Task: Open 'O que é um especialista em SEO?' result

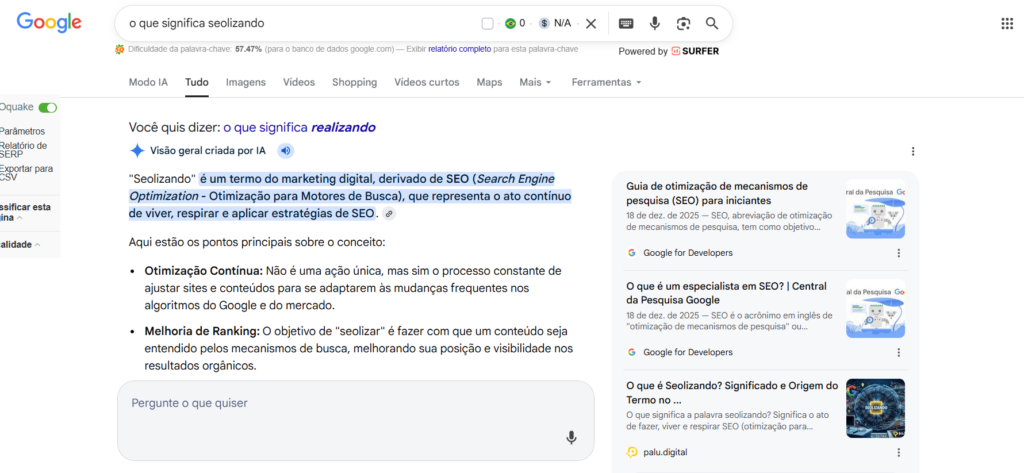Action: click(726, 293)
